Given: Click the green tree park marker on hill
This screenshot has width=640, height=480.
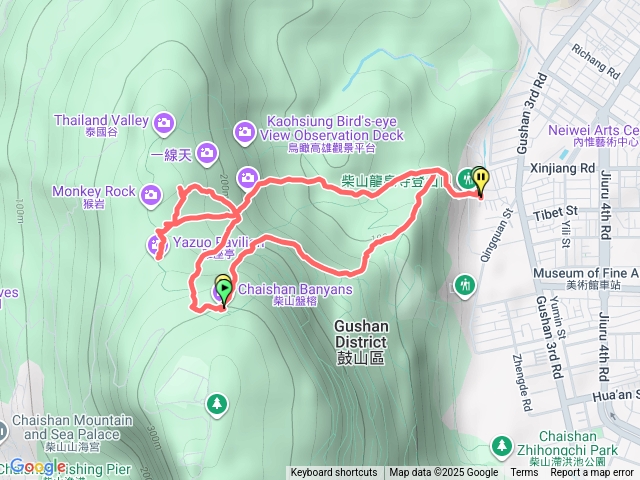Looking at the screenshot, I should [x=217, y=404].
